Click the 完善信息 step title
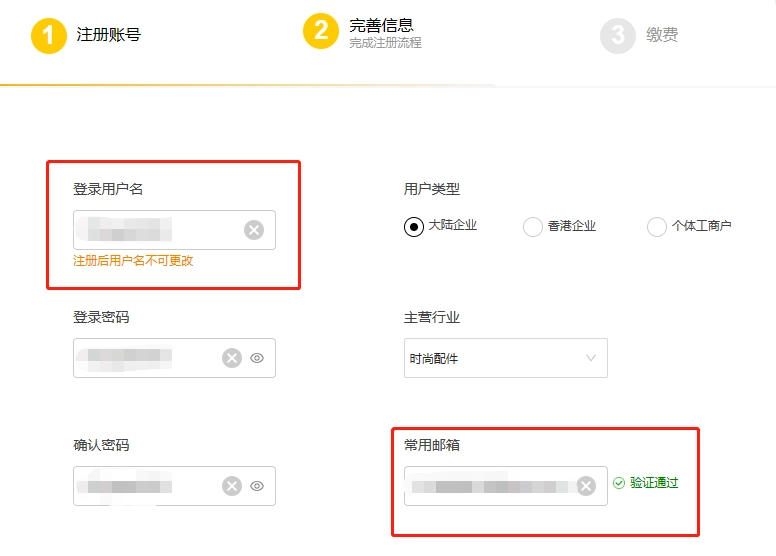Image resolution: width=776 pixels, height=556 pixels. click(381, 25)
